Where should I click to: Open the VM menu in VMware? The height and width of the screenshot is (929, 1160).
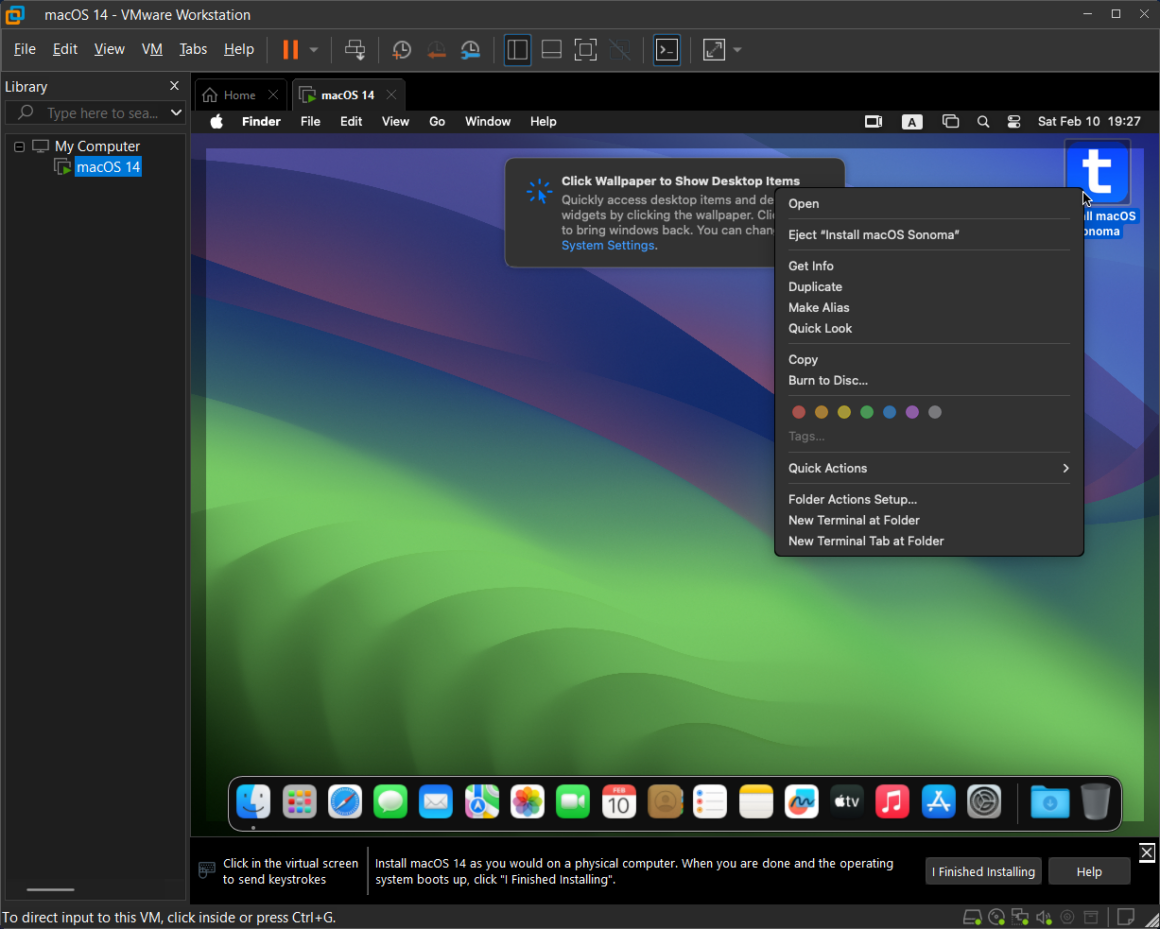152,49
